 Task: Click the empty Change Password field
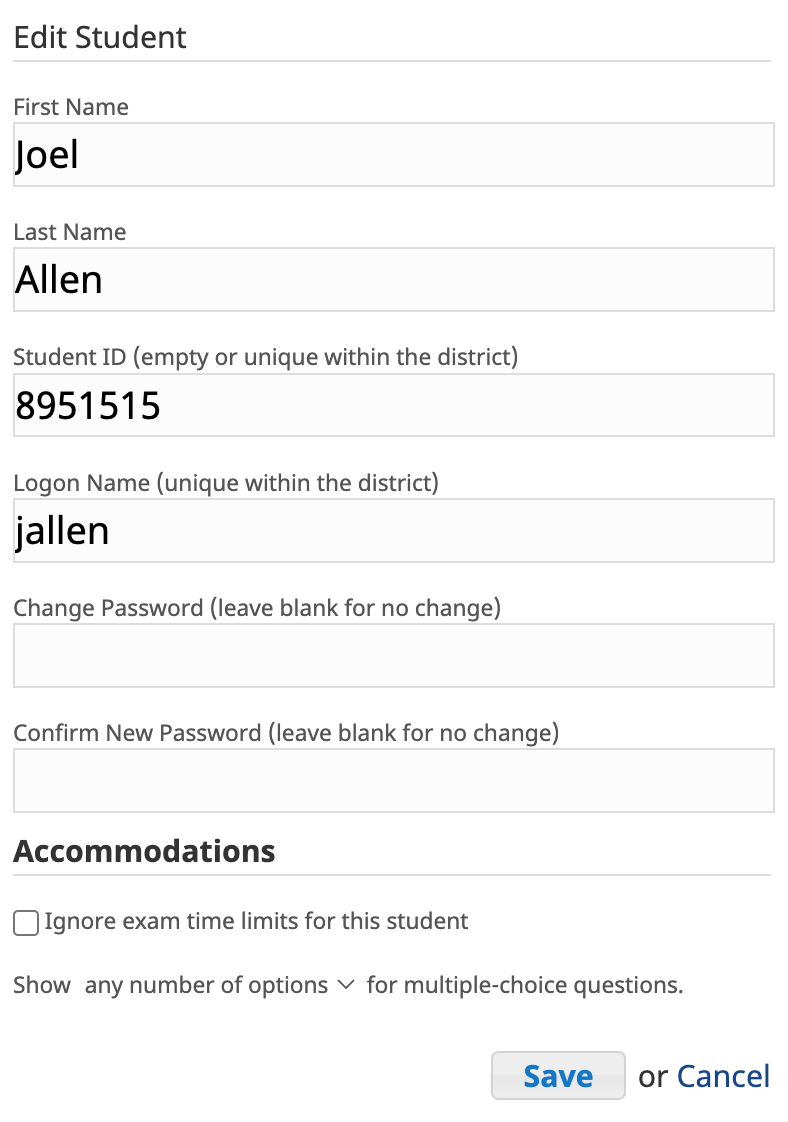(394, 655)
